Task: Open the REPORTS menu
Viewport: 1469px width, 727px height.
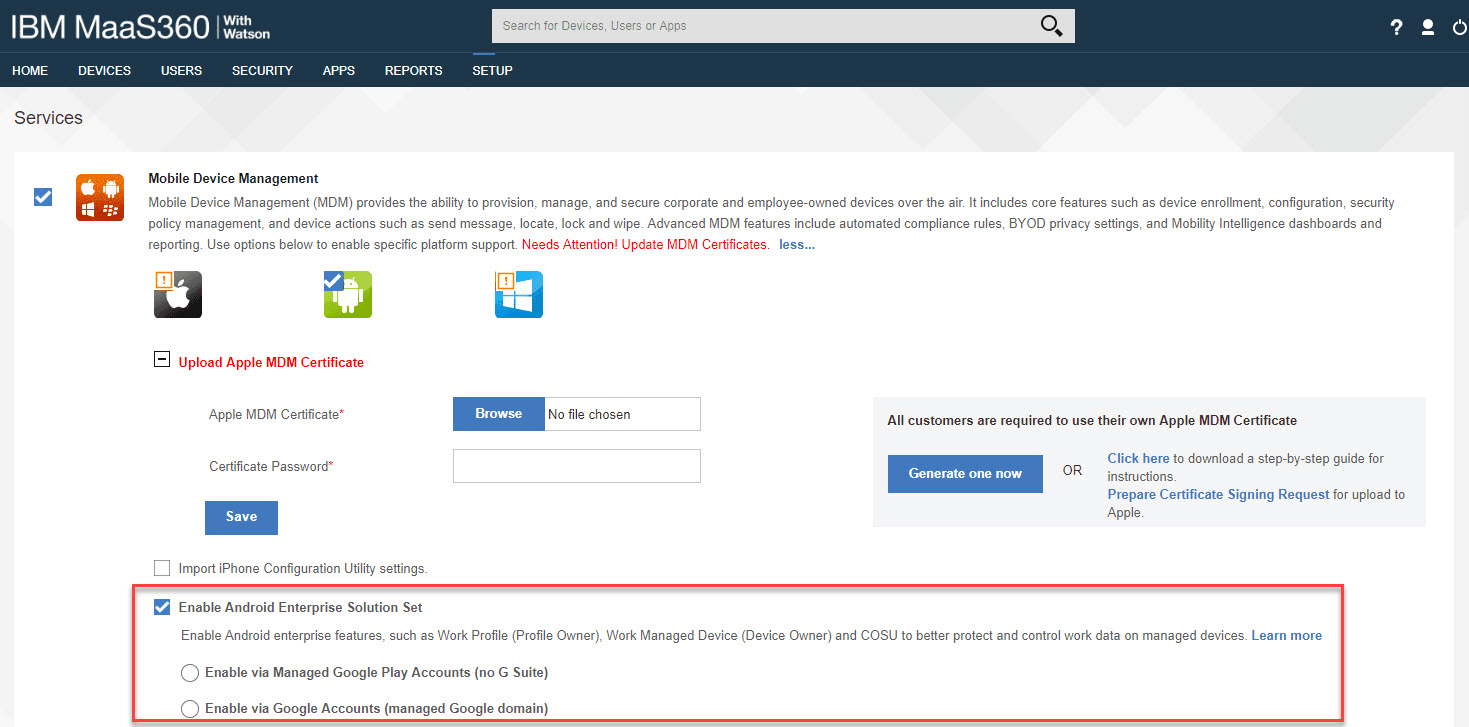Action: (414, 71)
